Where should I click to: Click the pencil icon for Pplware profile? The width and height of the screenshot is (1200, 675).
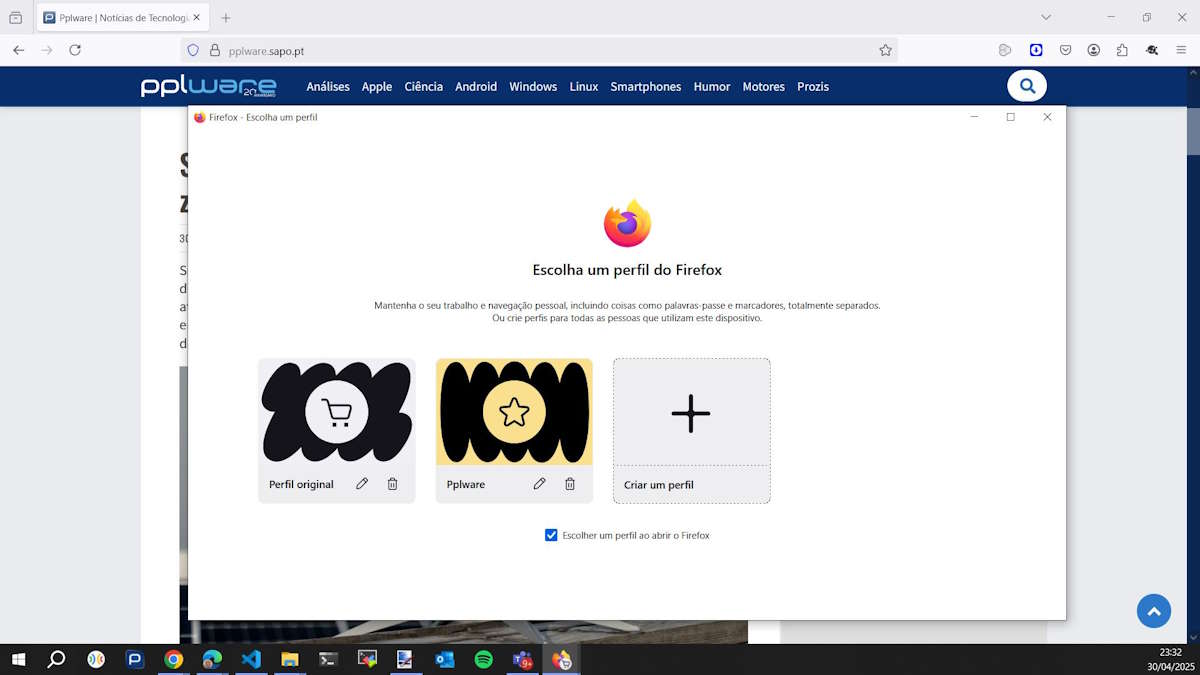click(539, 484)
